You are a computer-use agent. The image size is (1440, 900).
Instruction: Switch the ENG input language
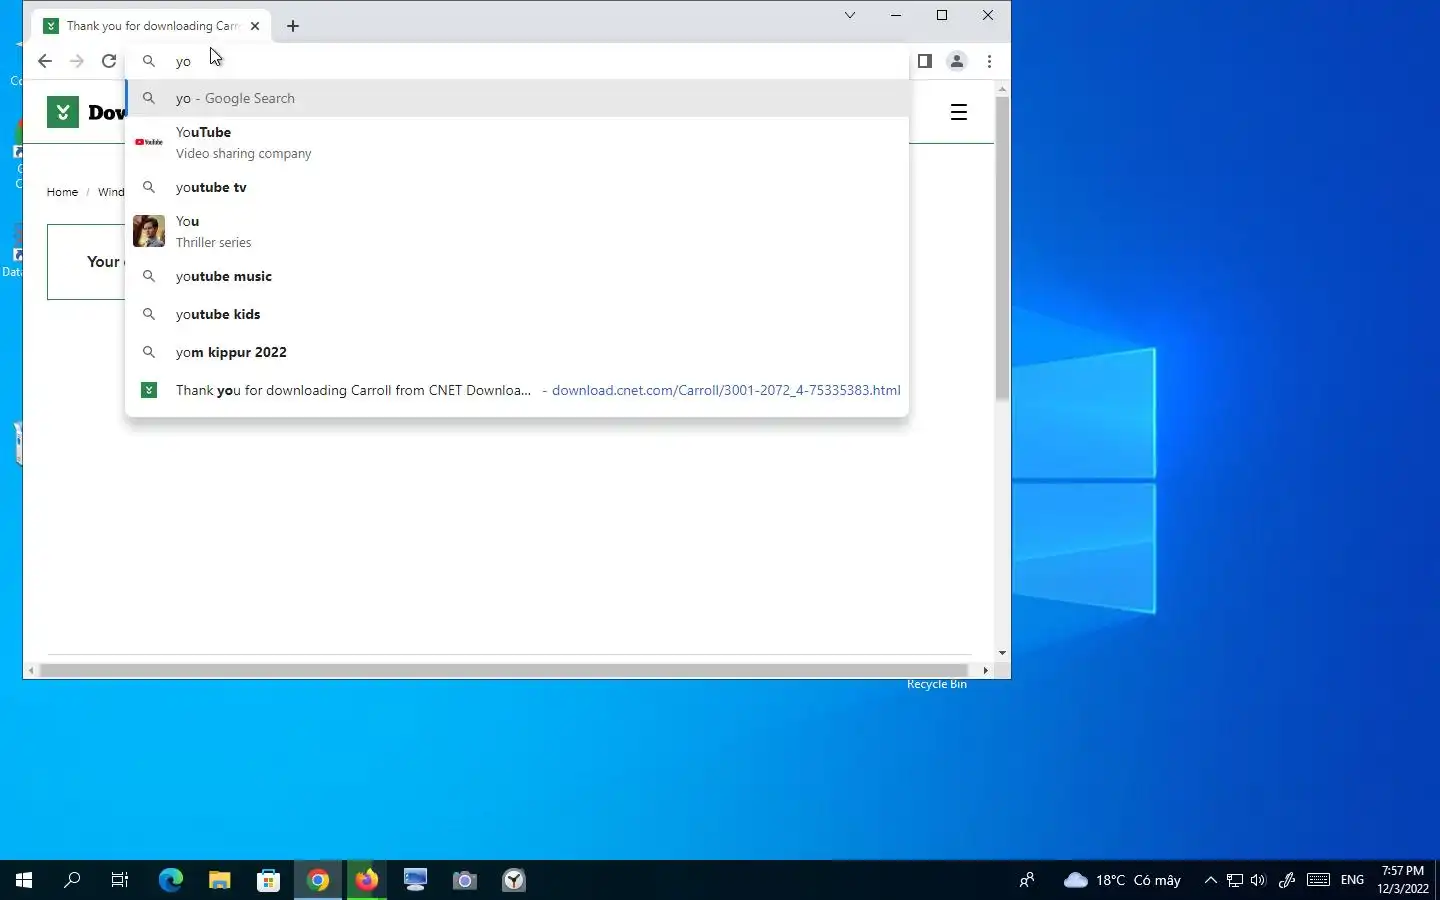(x=1353, y=880)
